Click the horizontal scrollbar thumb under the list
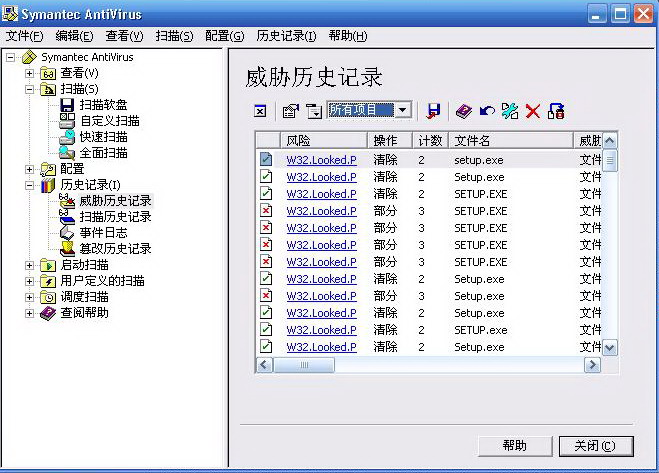 (x=304, y=365)
